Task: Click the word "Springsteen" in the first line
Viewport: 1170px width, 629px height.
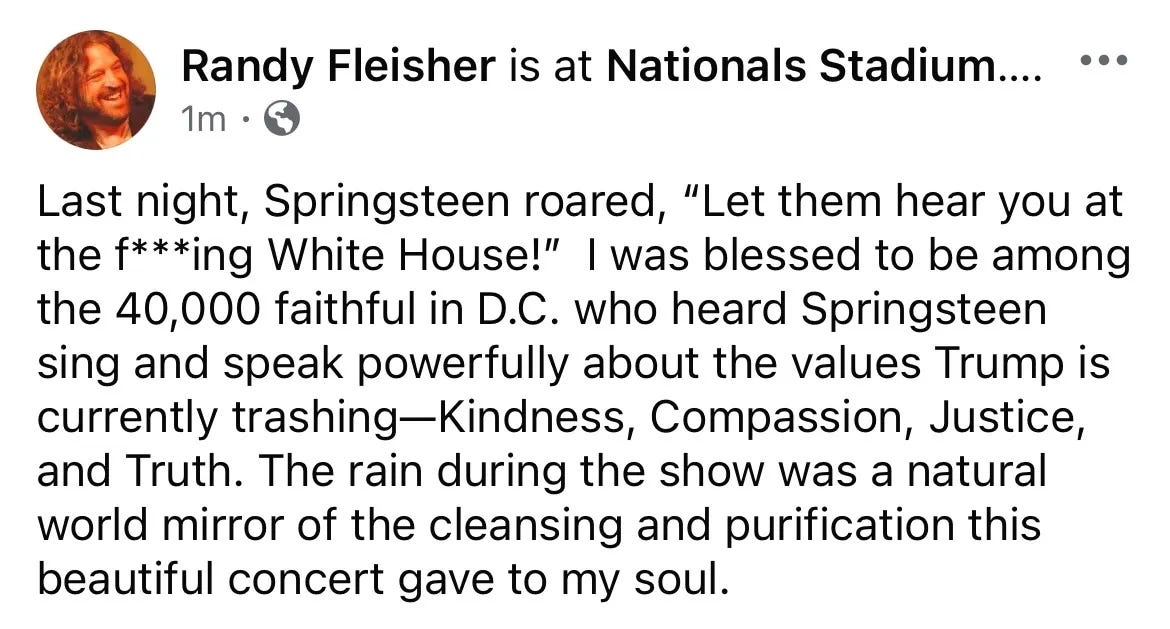Action: [387, 202]
